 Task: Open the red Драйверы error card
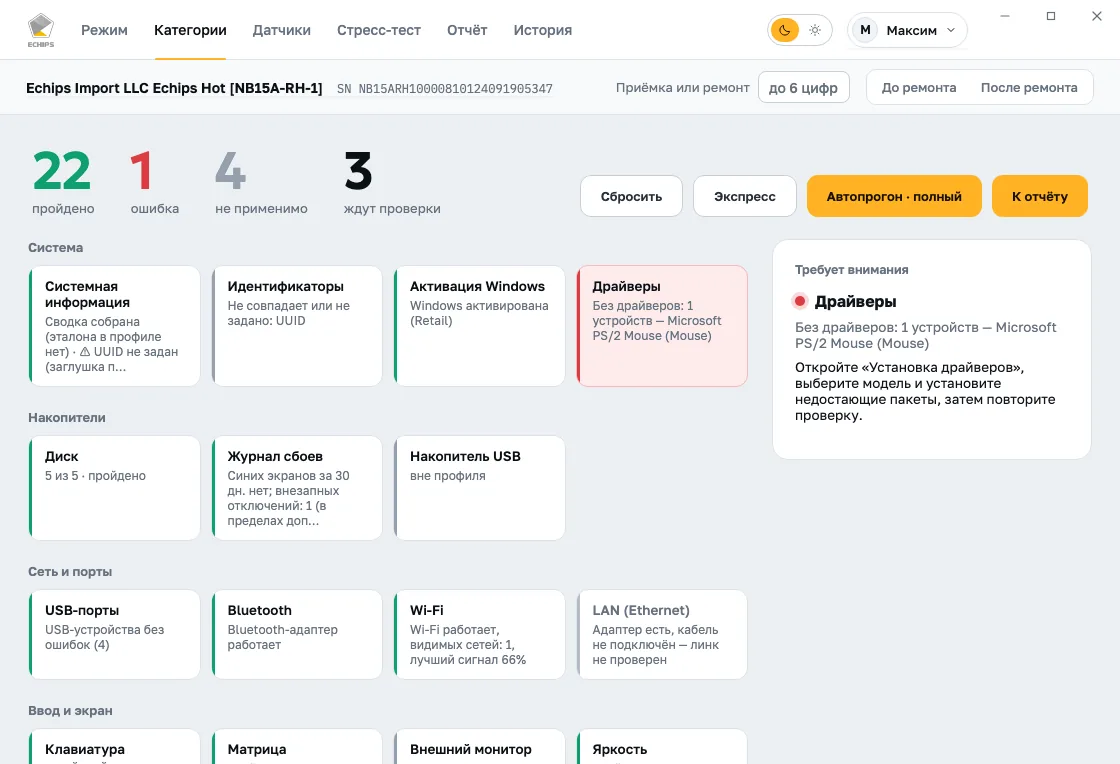[662, 326]
